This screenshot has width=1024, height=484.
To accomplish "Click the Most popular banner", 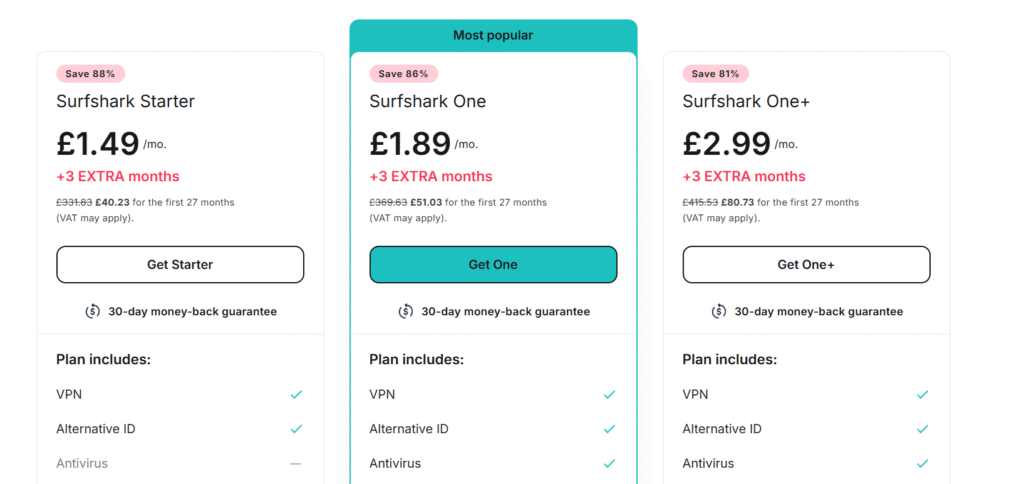I will pos(493,35).
